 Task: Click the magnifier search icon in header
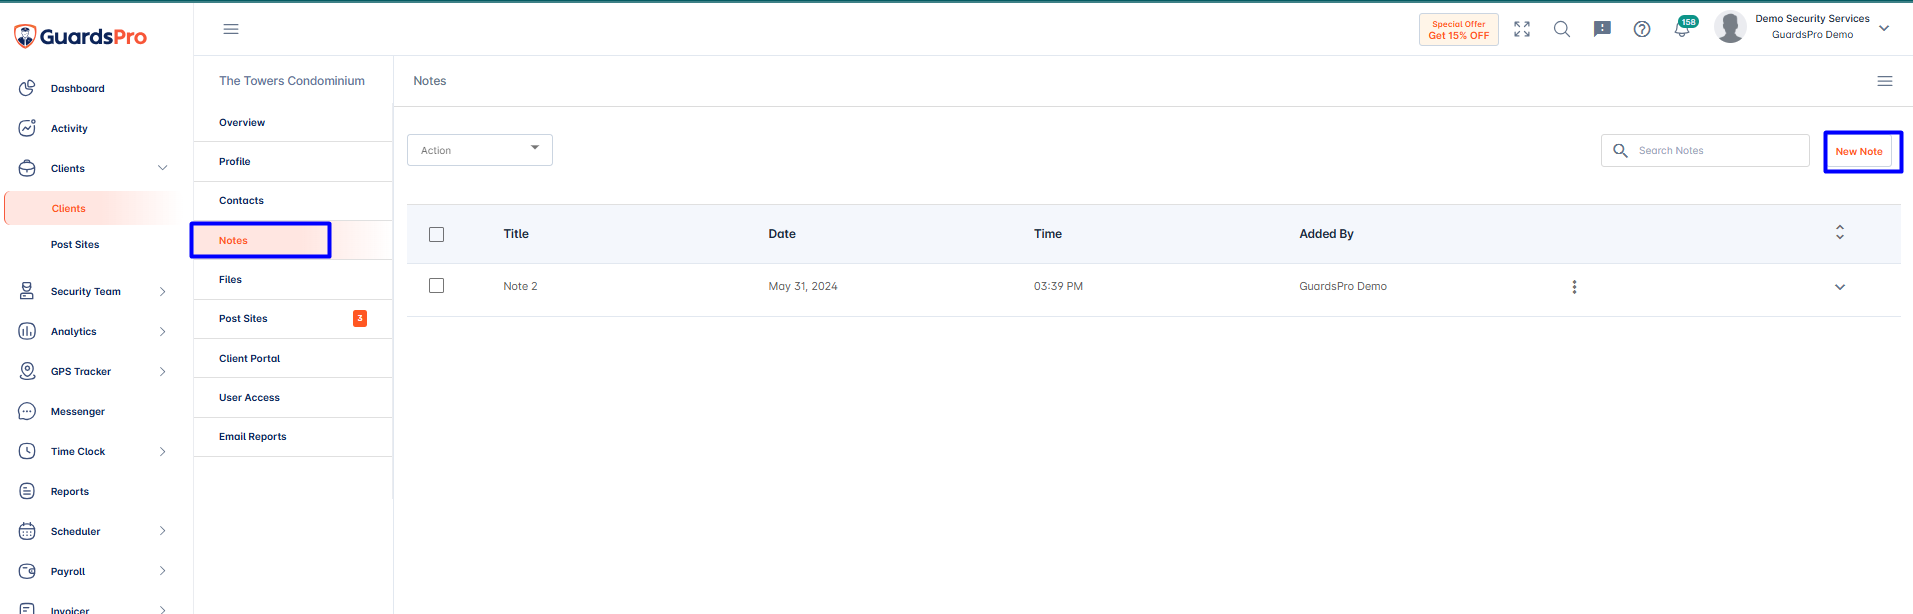pos(1561,30)
